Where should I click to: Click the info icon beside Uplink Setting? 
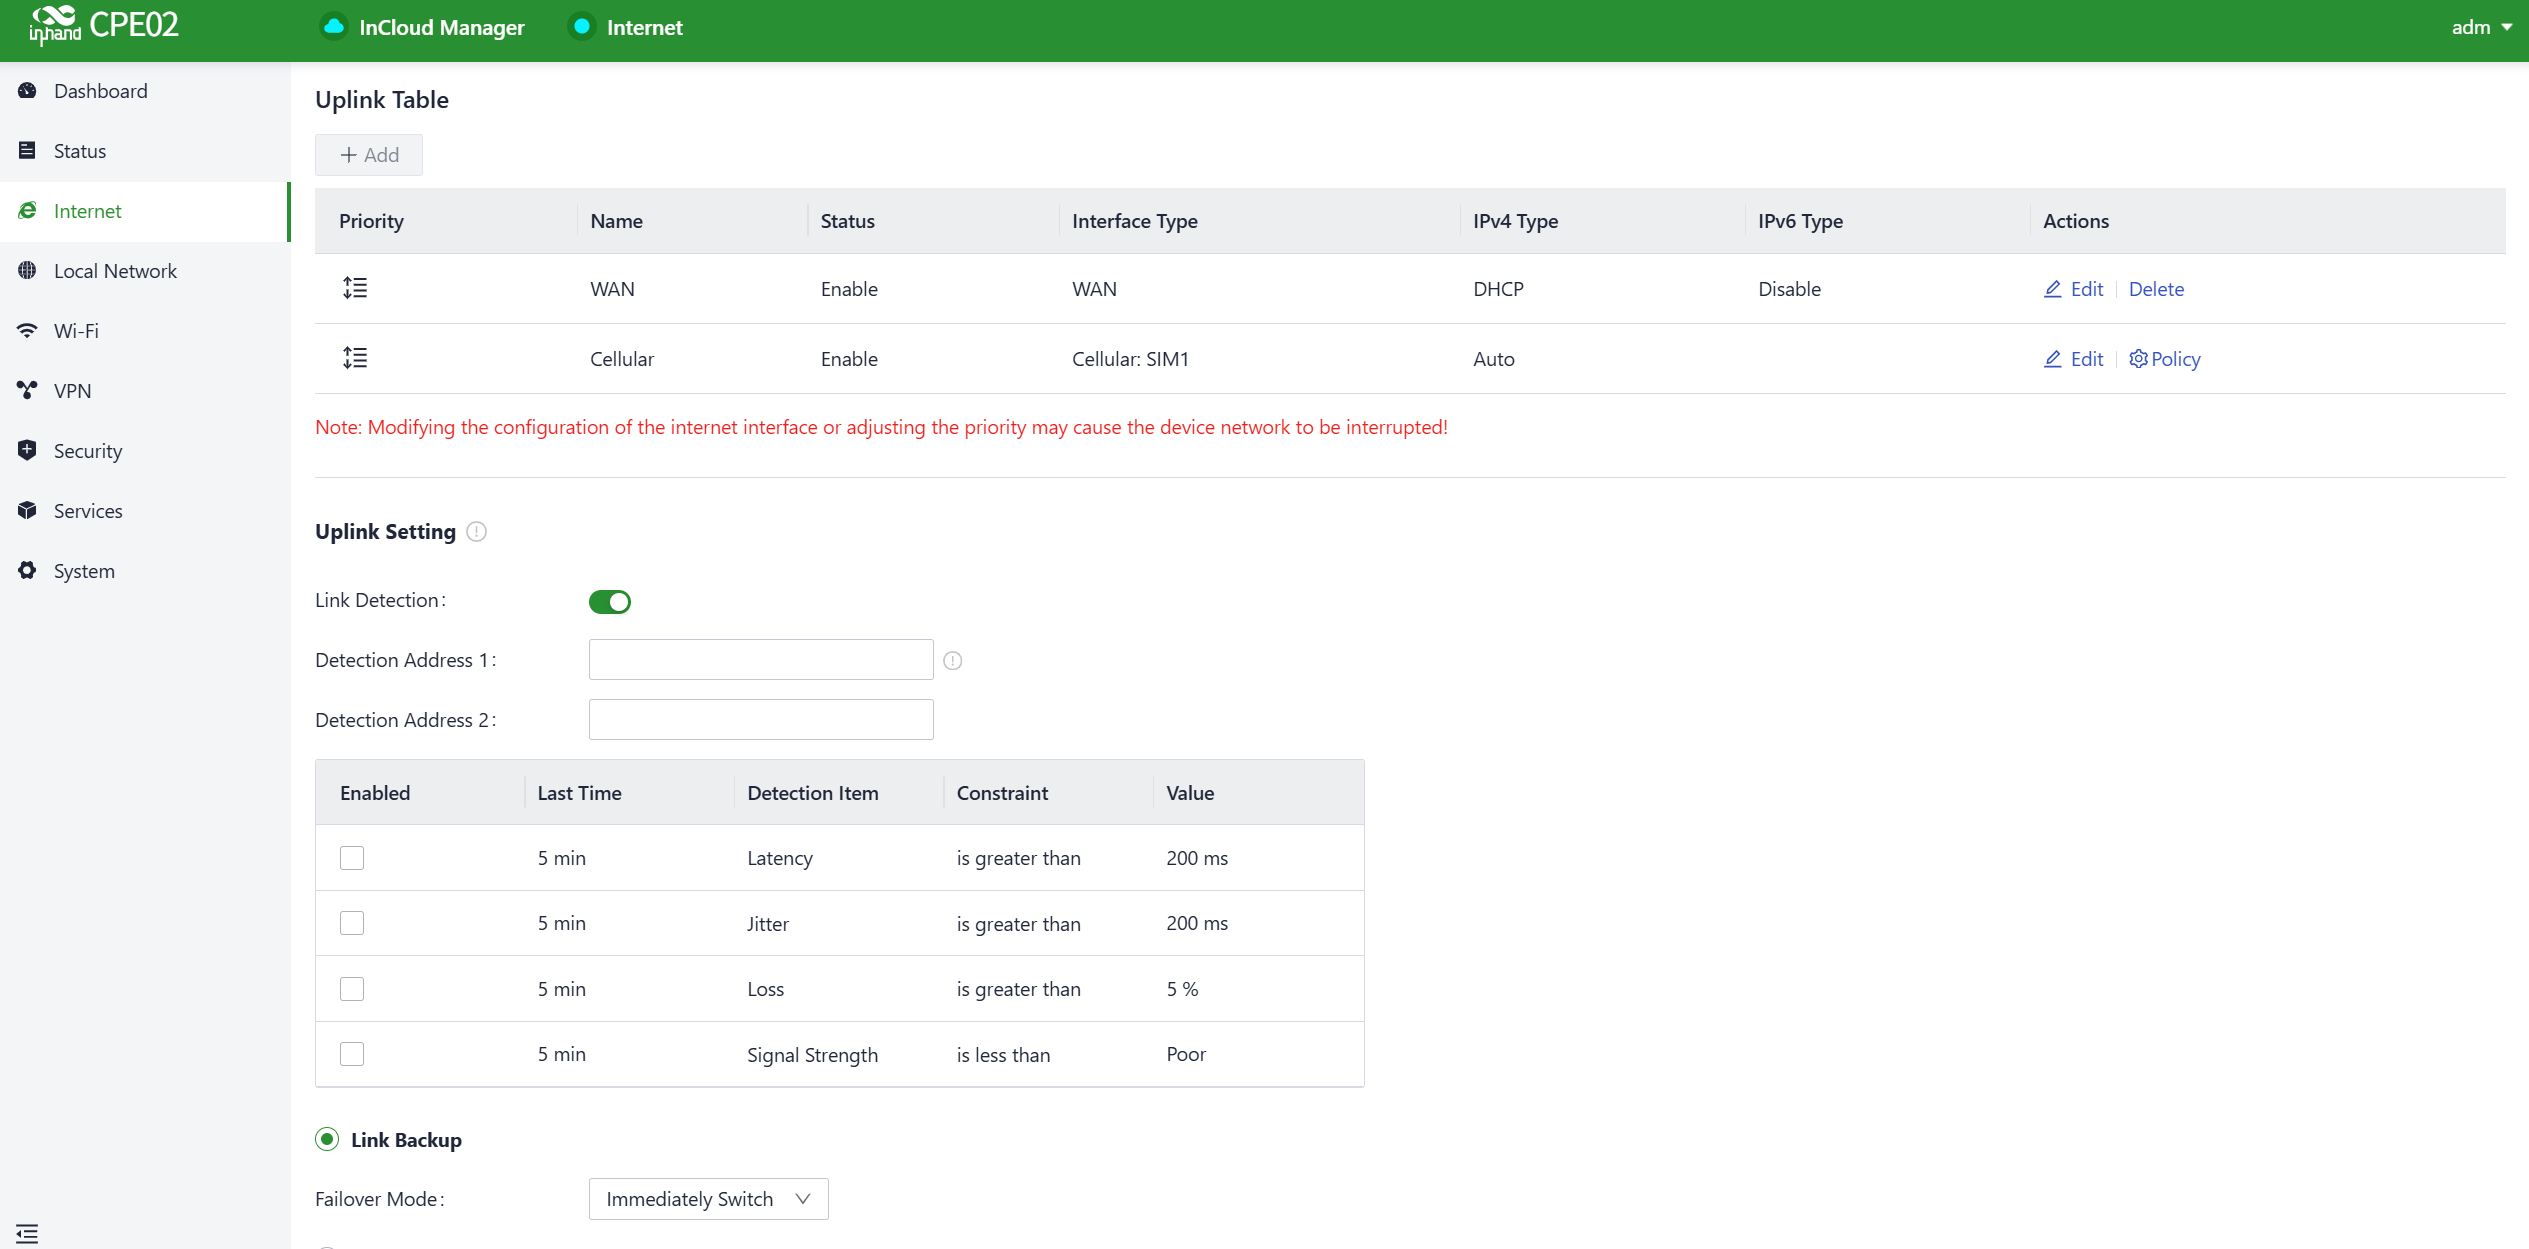pos(477,532)
